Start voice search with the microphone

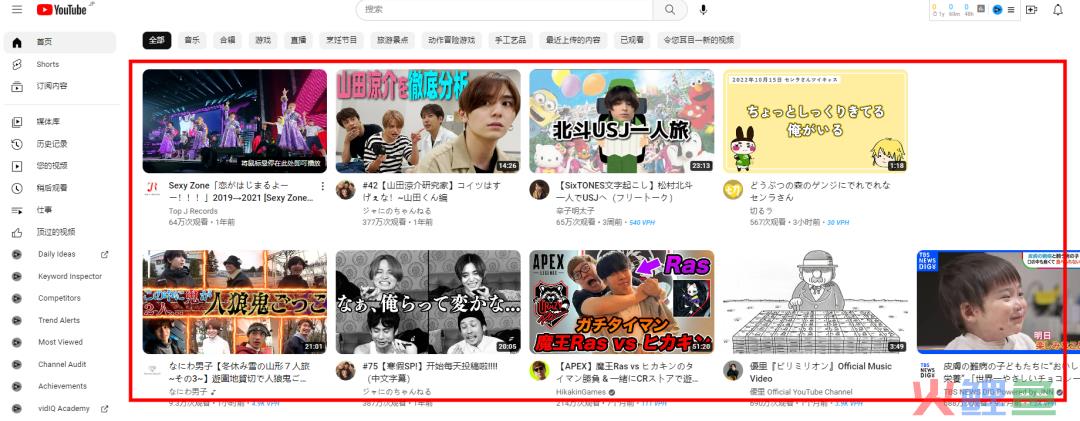tap(703, 10)
